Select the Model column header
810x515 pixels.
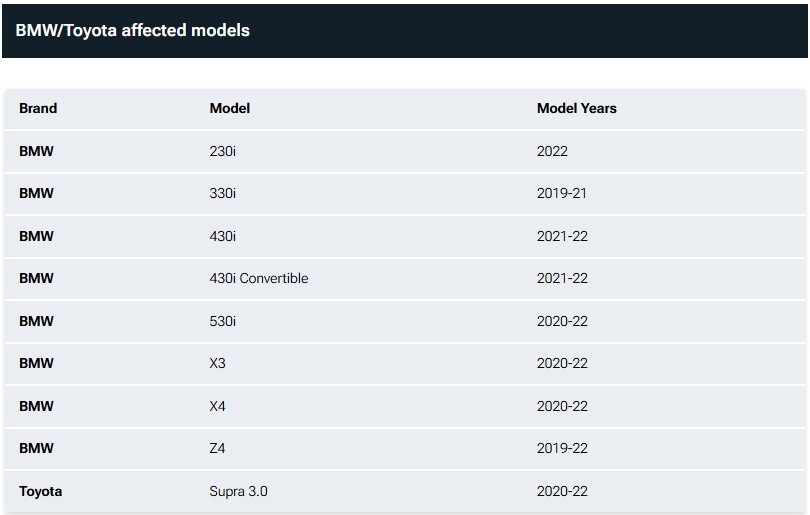pyautogui.click(x=230, y=108)
